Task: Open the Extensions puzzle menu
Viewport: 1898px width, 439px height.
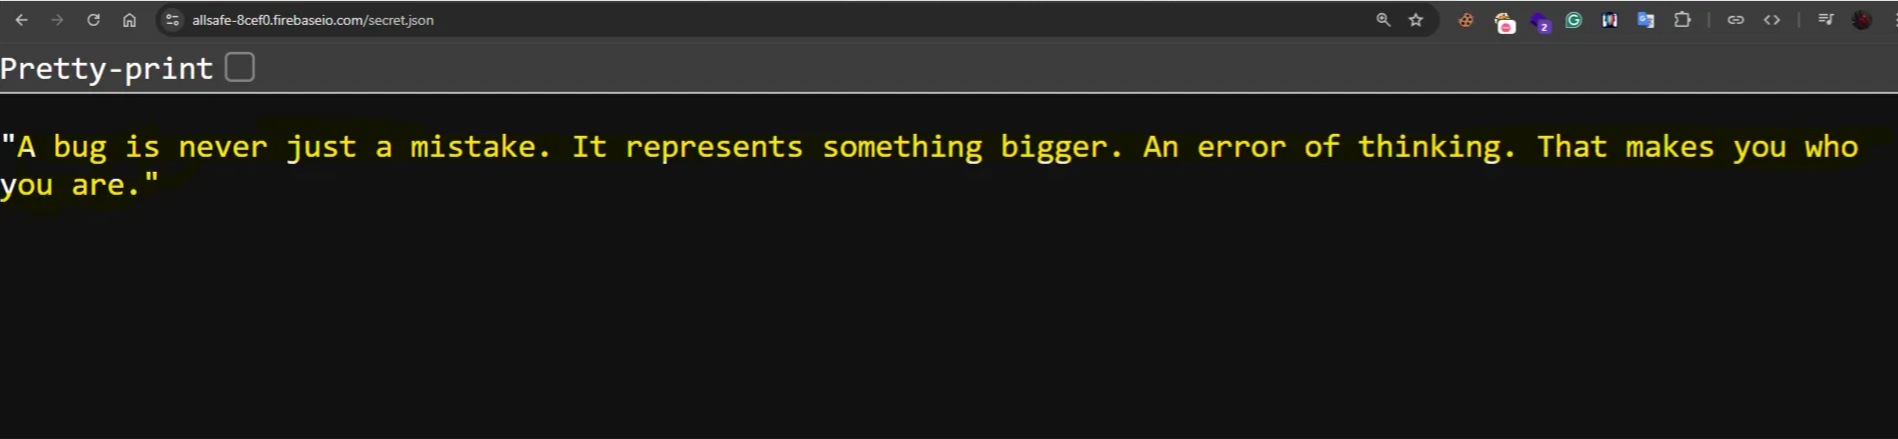Action: point(1682,20)
